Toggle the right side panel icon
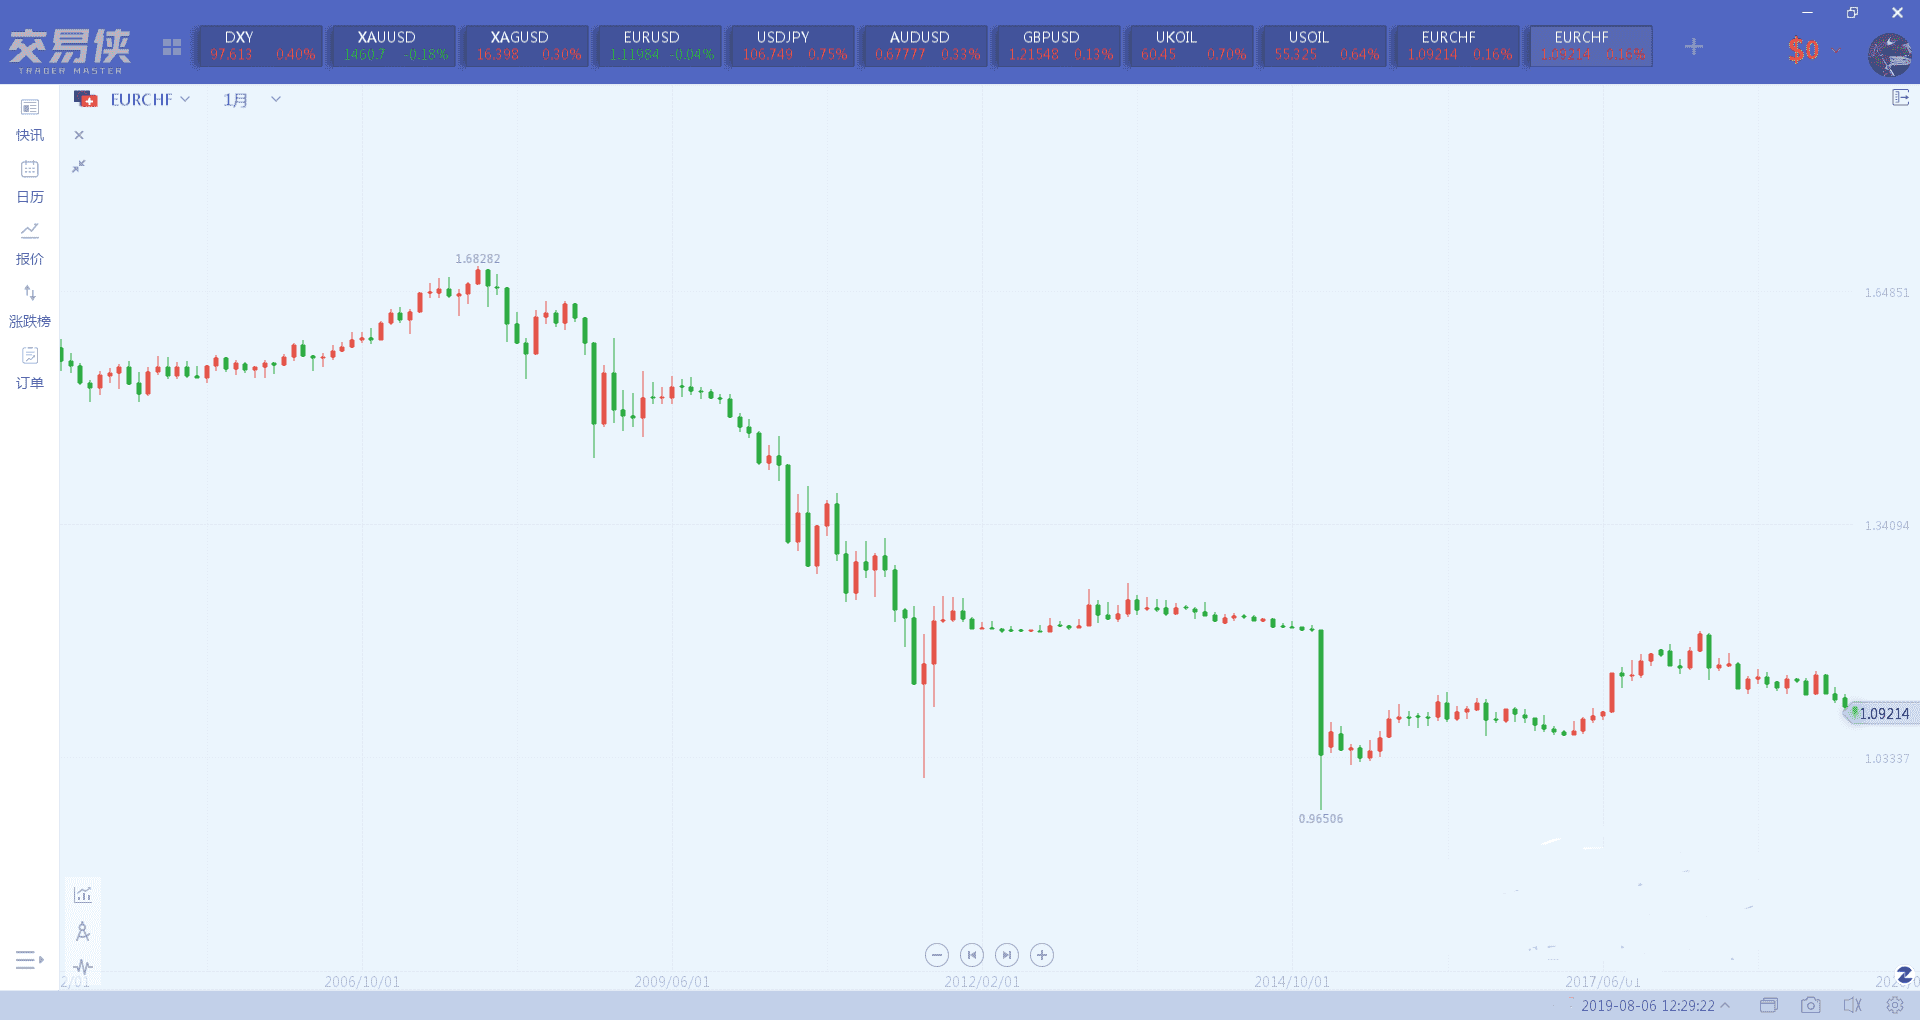Viewport: 1920px width, 1020px height. (x=1900, y=98)
